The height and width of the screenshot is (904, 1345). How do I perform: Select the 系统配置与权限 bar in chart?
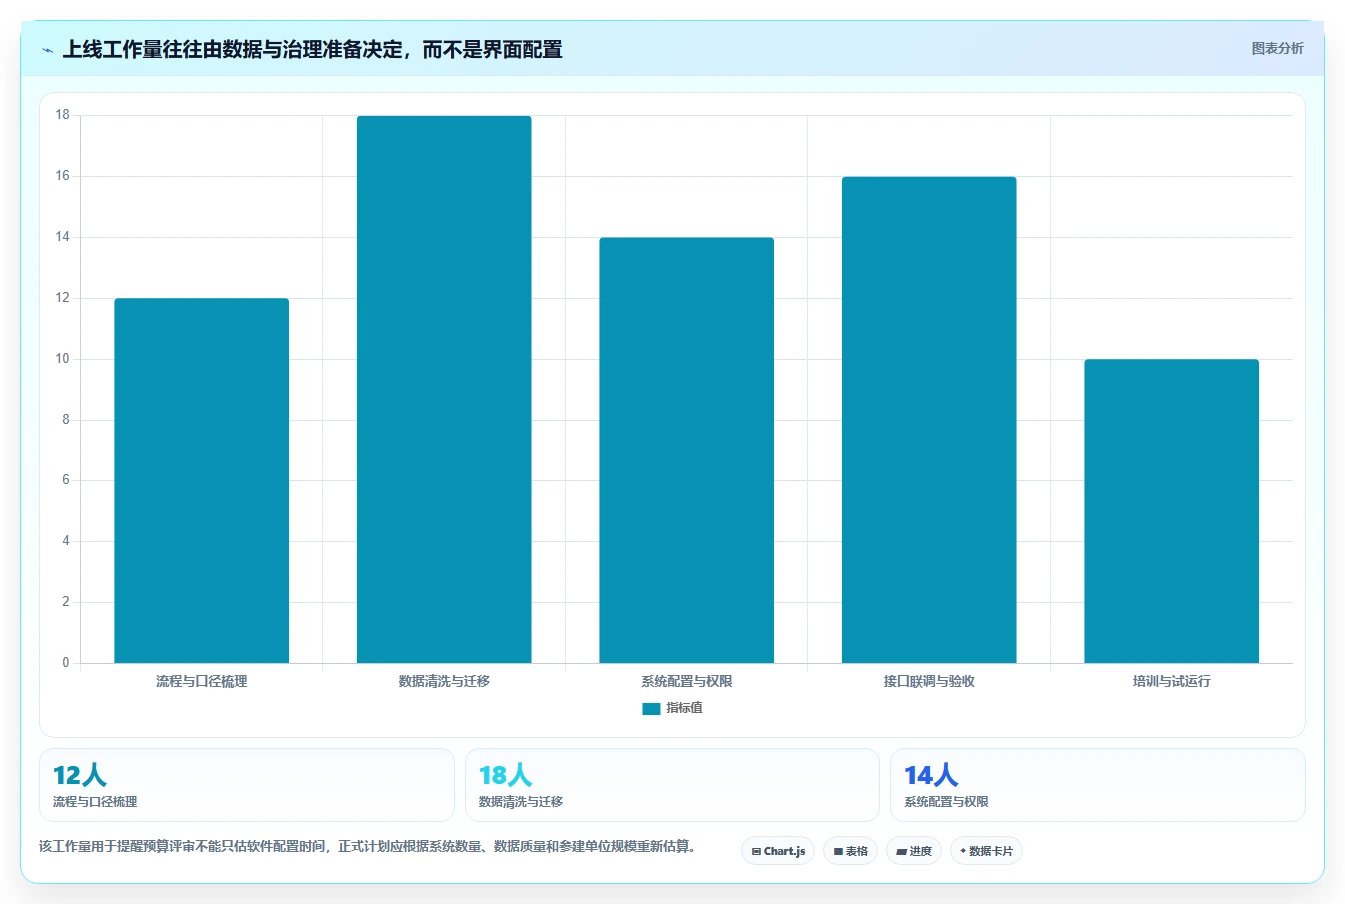687,450
